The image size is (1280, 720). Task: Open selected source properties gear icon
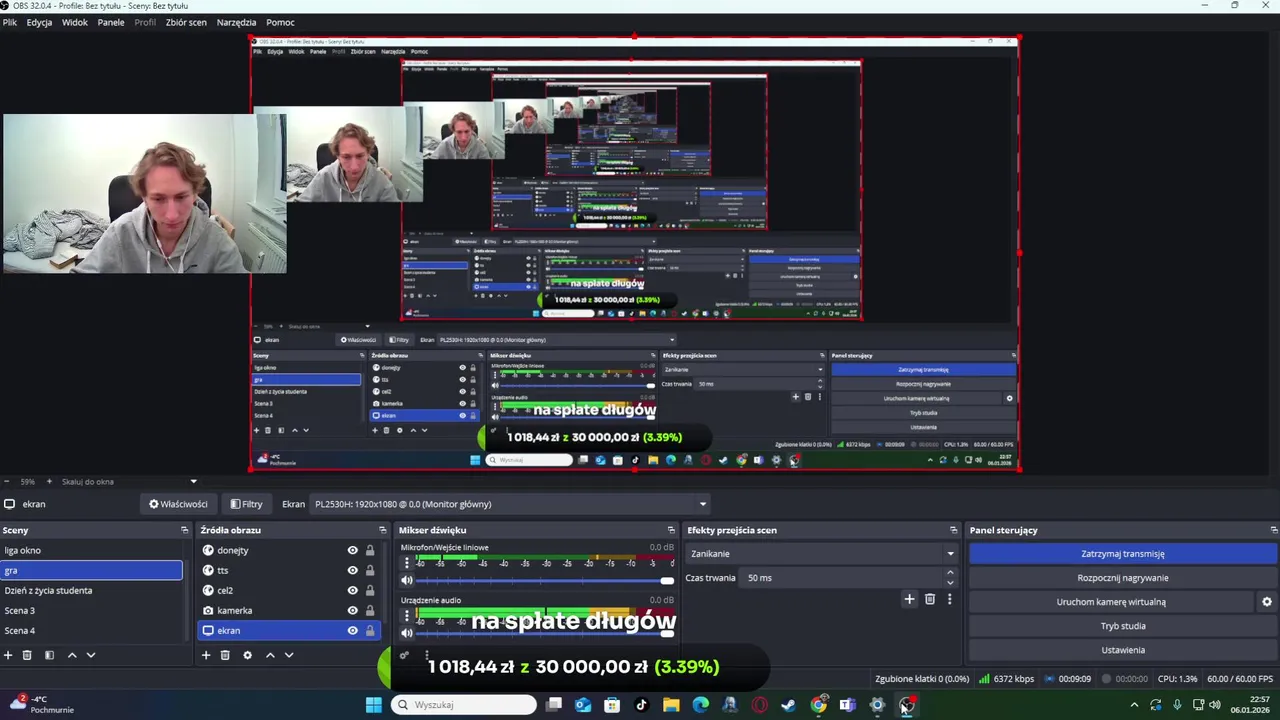pos(247,655)
